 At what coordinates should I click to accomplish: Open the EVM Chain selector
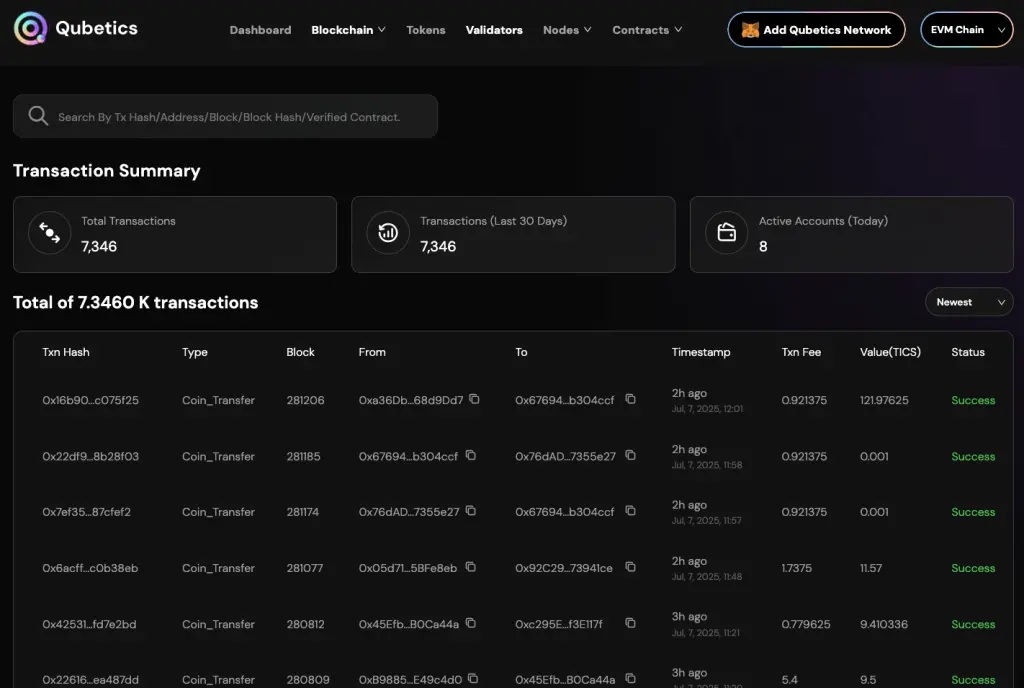pyautogui.click(x=967, y=29)
